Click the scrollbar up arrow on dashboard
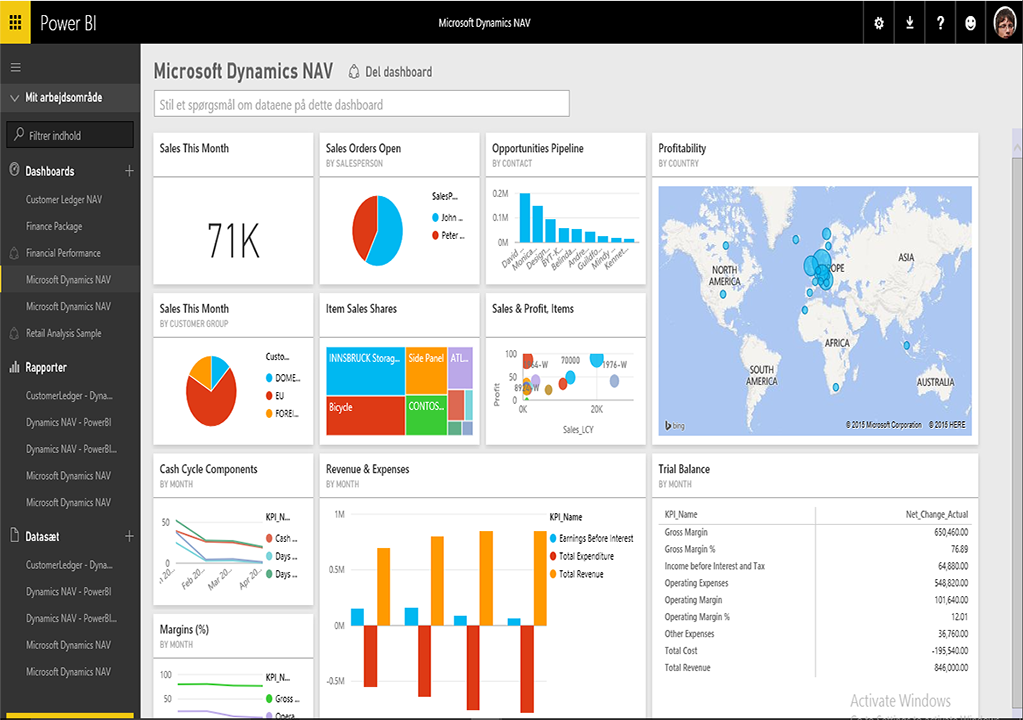Screen dimensions: 1023x720 pos(1017,147)
